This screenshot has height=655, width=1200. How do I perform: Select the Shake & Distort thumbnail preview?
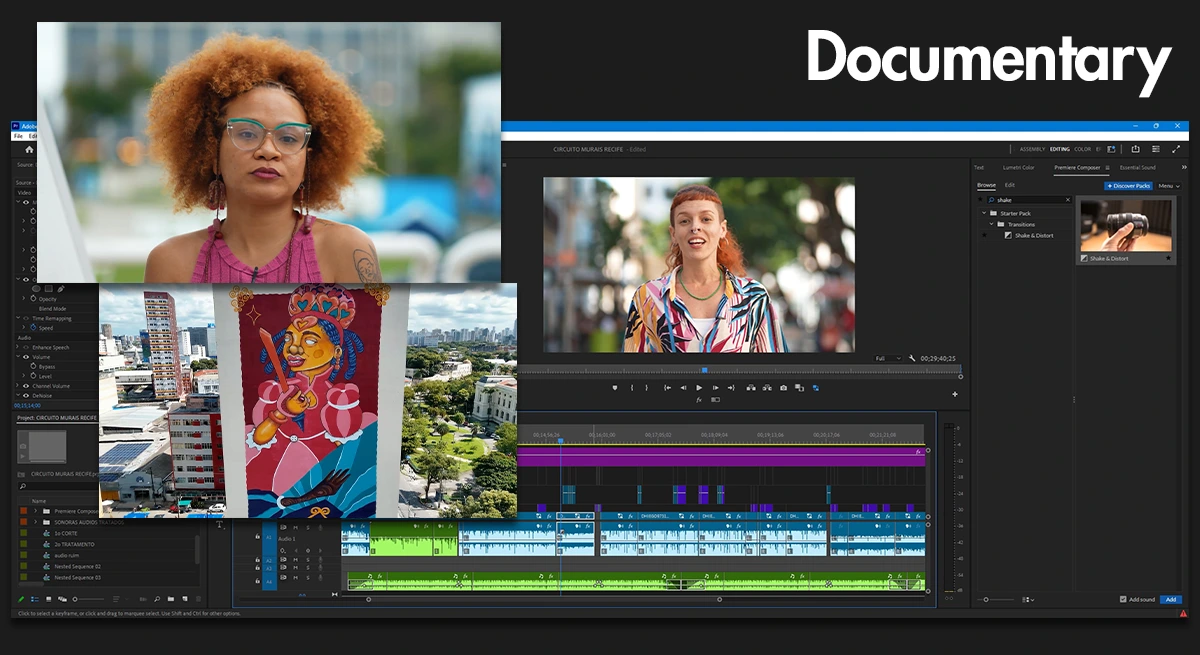pyautogui.click(x=1126, y=225)
